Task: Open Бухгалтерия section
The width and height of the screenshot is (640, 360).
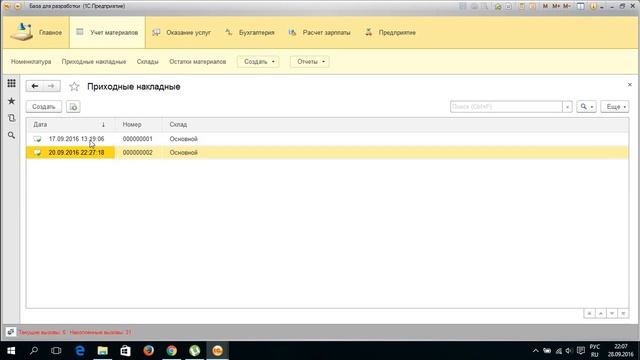Action: 250,32
